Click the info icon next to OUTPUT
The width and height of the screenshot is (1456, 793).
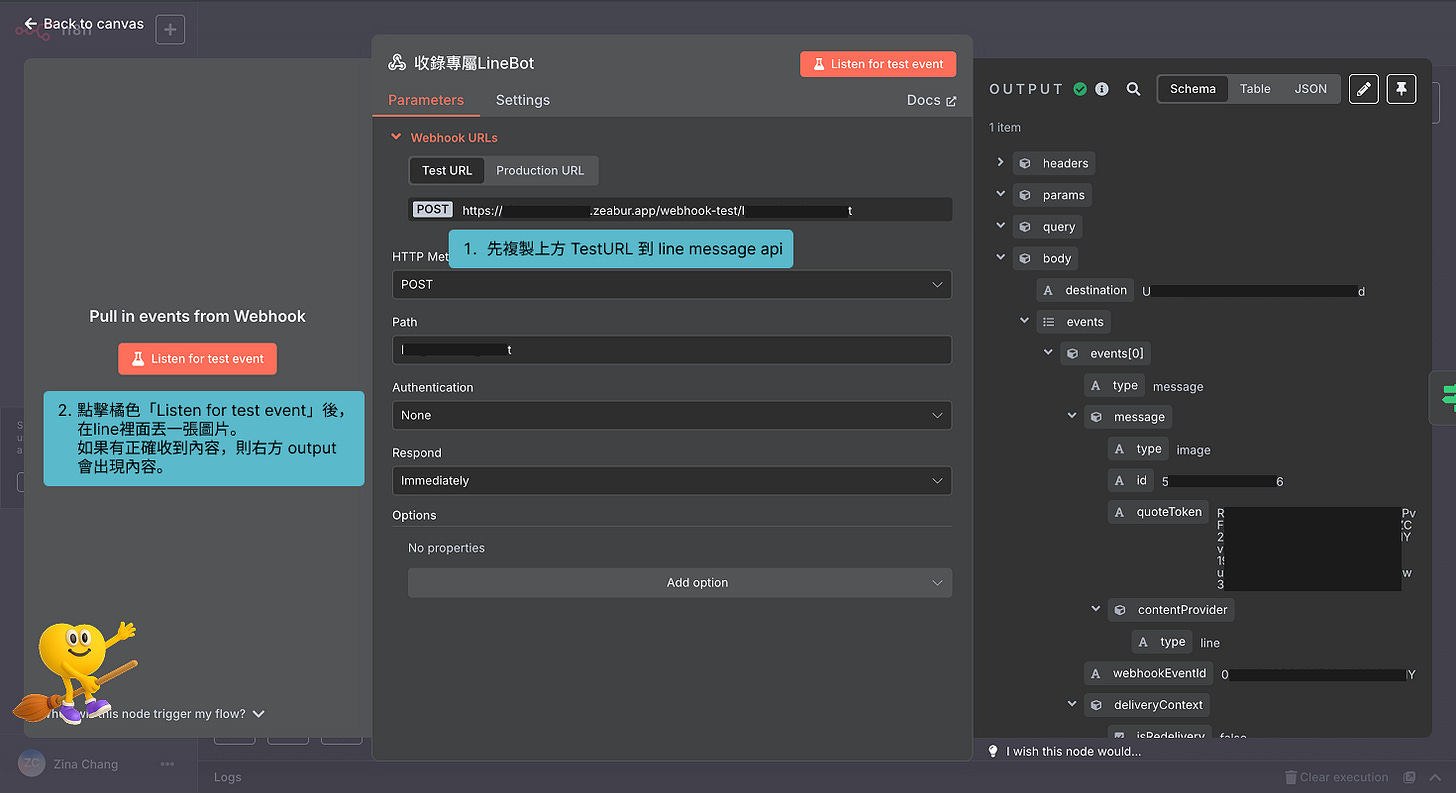pos(1102,89)
